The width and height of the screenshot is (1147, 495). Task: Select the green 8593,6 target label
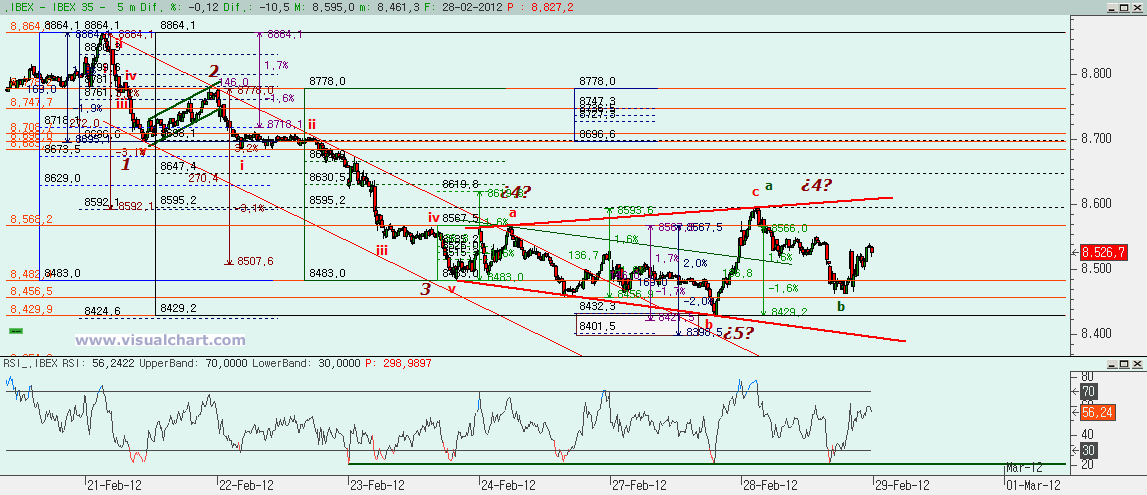(x=636, y=211)
